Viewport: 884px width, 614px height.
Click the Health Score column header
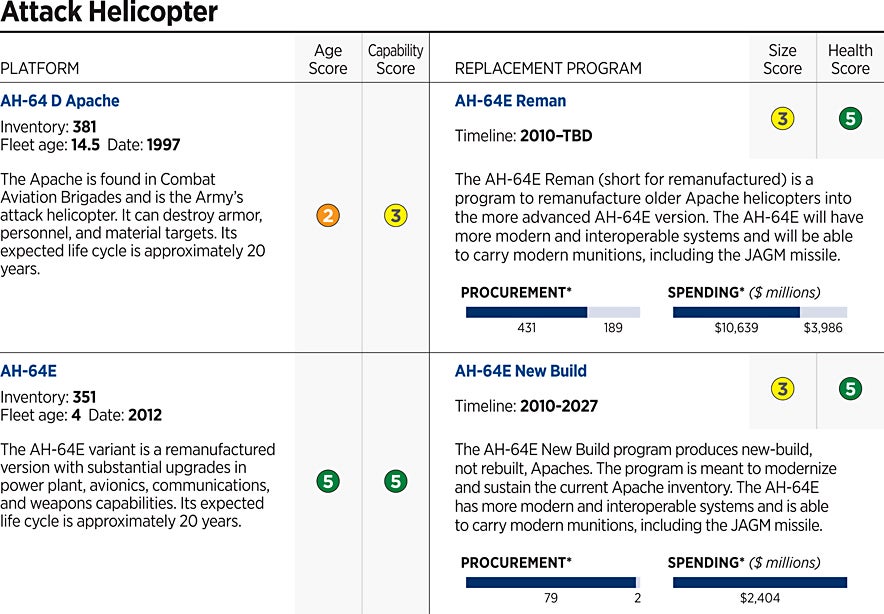(850, 59)
